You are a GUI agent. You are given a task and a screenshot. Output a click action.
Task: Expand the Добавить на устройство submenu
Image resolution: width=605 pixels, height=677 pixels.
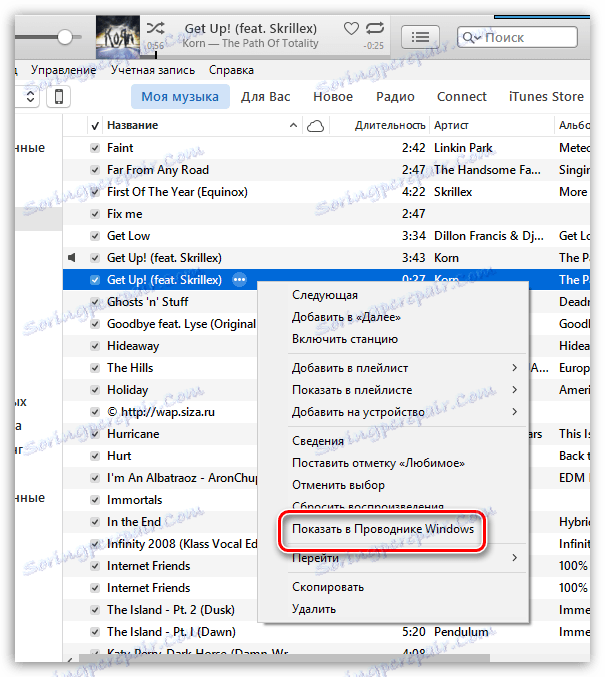pos(393,412)
